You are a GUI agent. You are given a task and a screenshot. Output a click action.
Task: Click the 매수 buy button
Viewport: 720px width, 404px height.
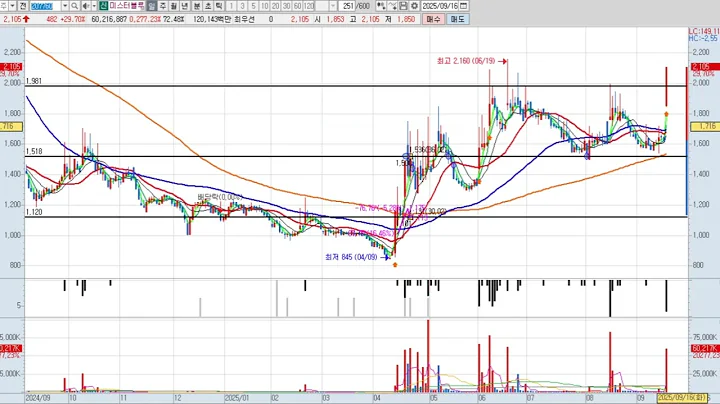click(x=433, y=19)
